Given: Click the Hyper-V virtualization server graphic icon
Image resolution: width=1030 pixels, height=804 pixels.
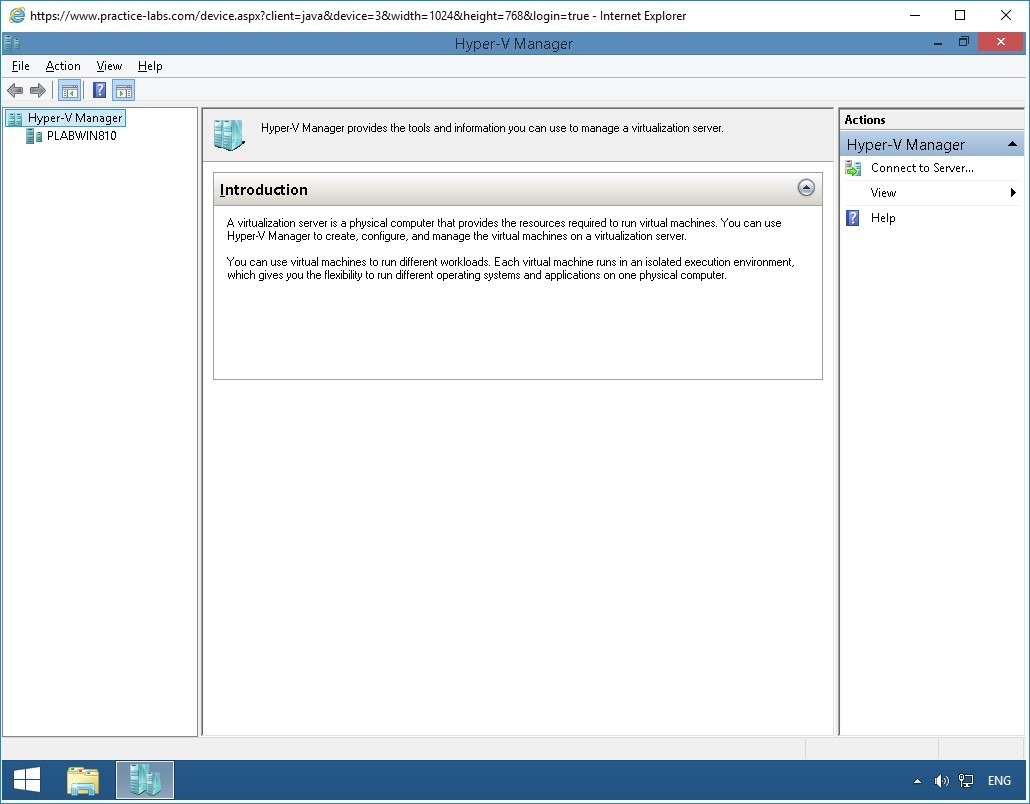Looking at the screenshot, I should click(x=228, y=133).
